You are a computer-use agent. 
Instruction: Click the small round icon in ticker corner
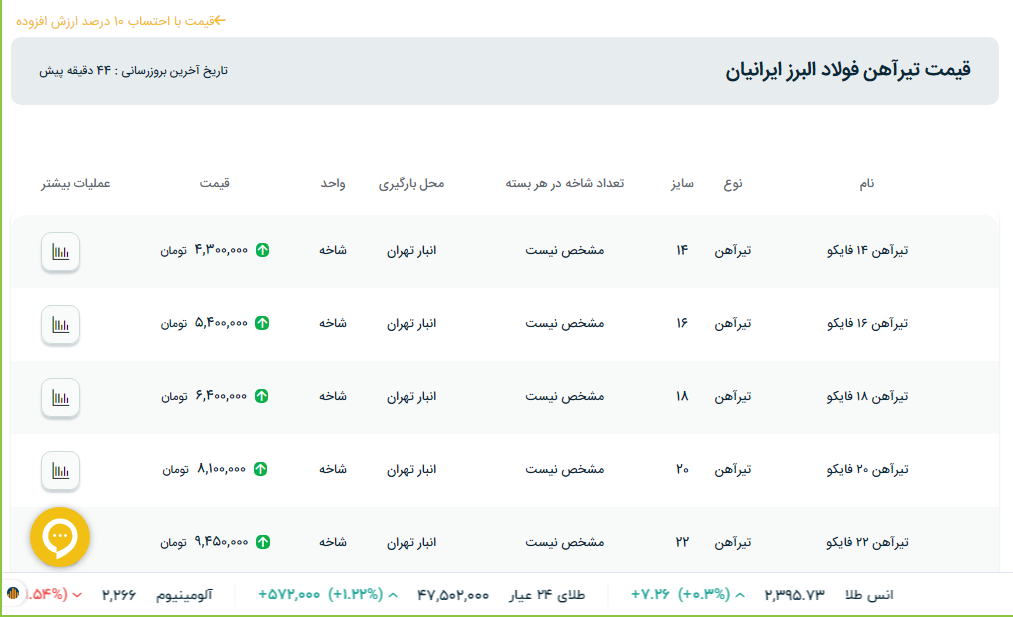(14, 594)
